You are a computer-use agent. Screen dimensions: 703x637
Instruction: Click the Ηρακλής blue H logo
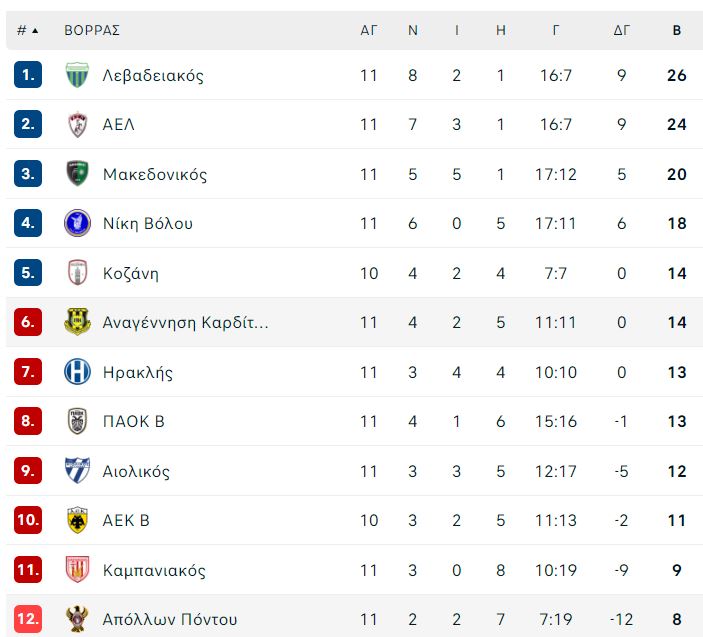point(77,372)
